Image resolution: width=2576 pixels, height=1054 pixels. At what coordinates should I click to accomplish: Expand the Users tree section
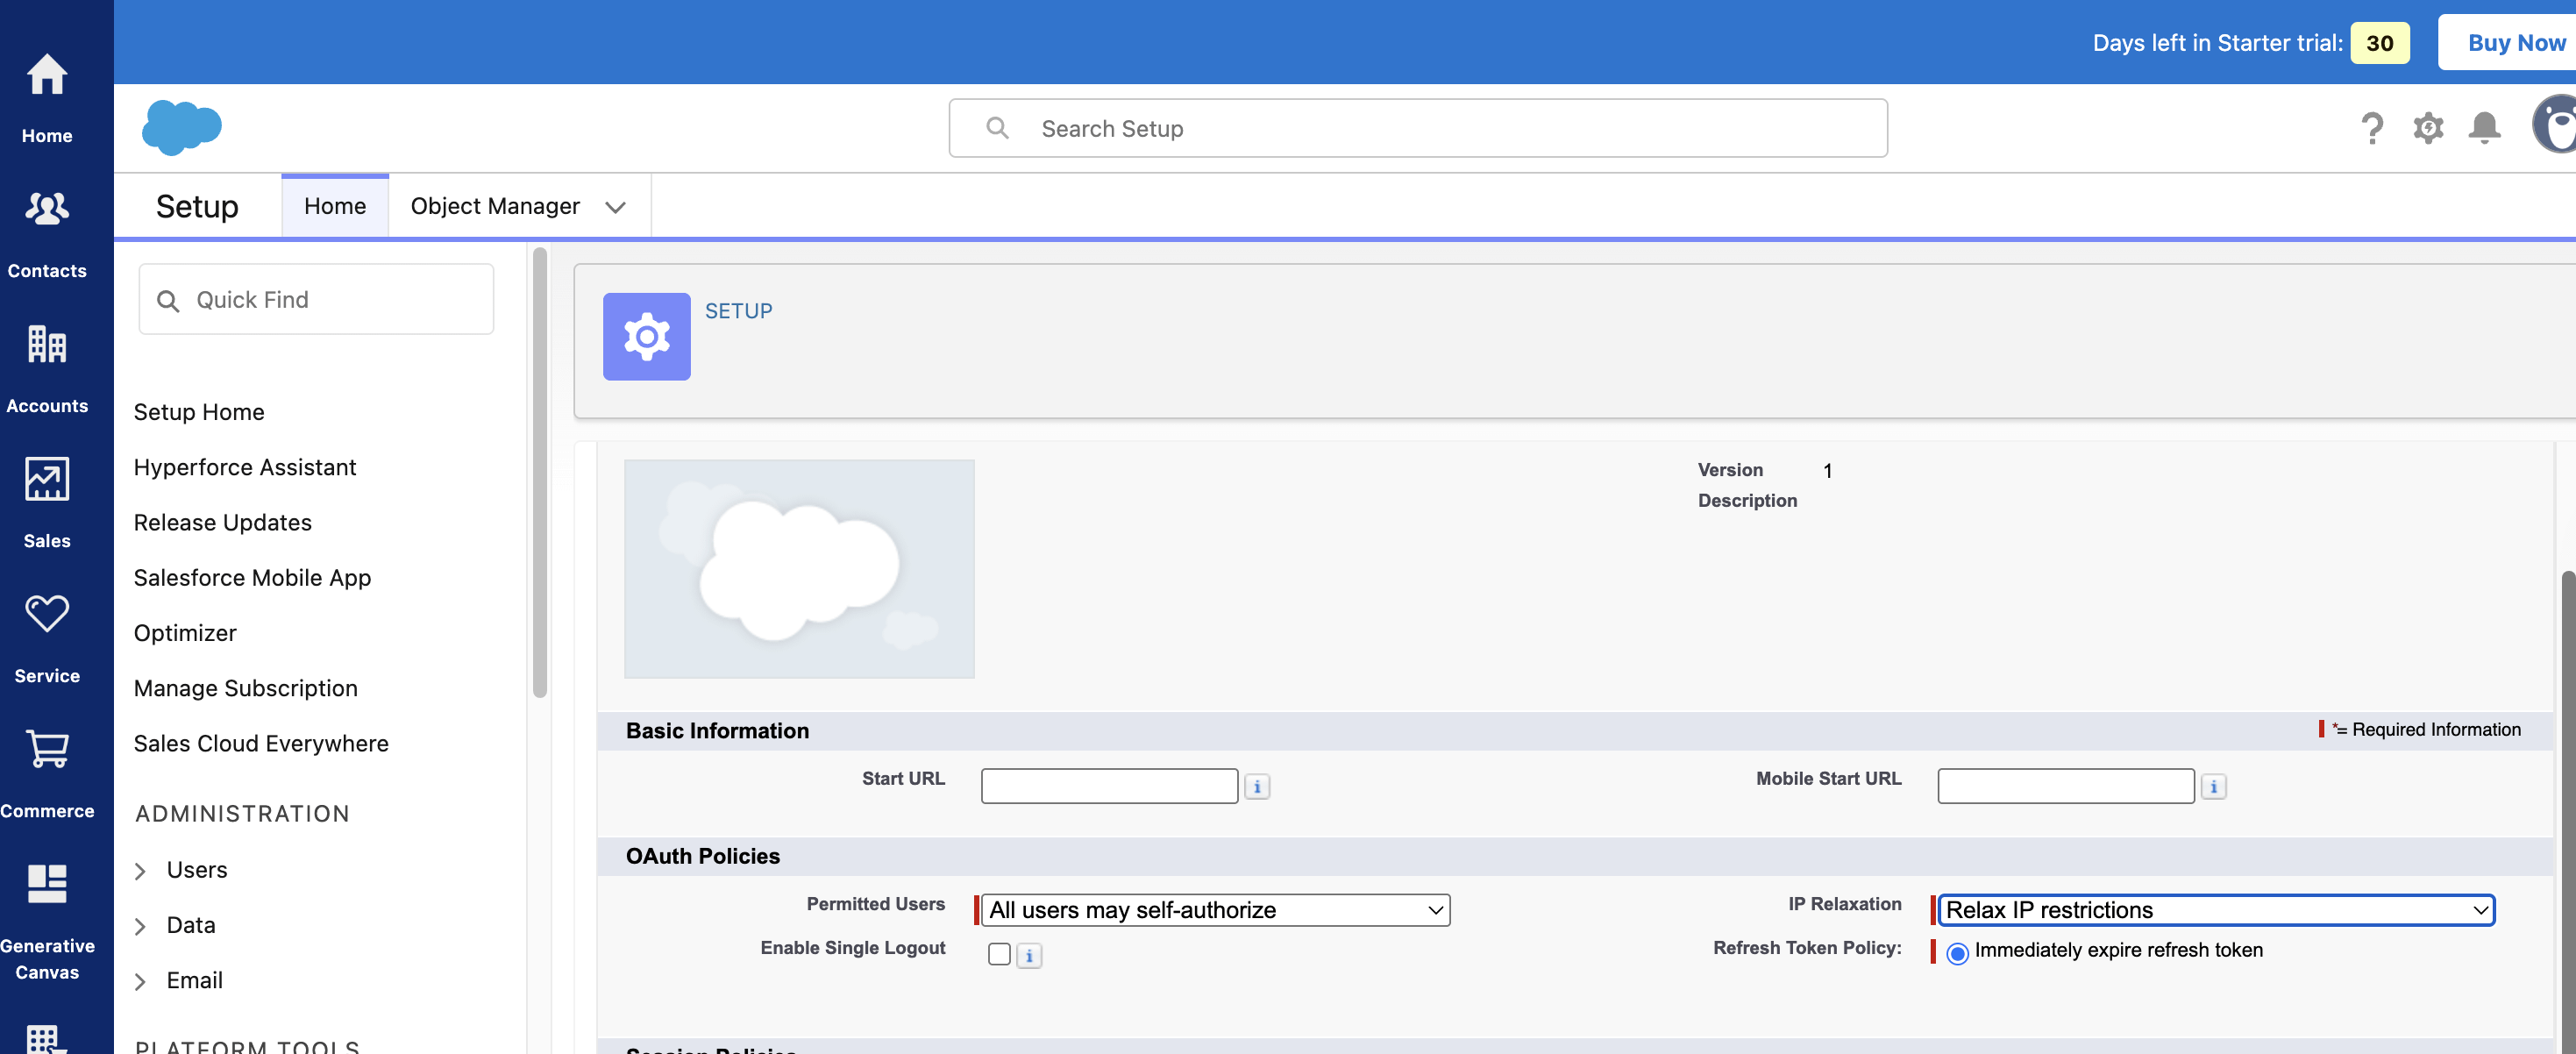[141, 871]
